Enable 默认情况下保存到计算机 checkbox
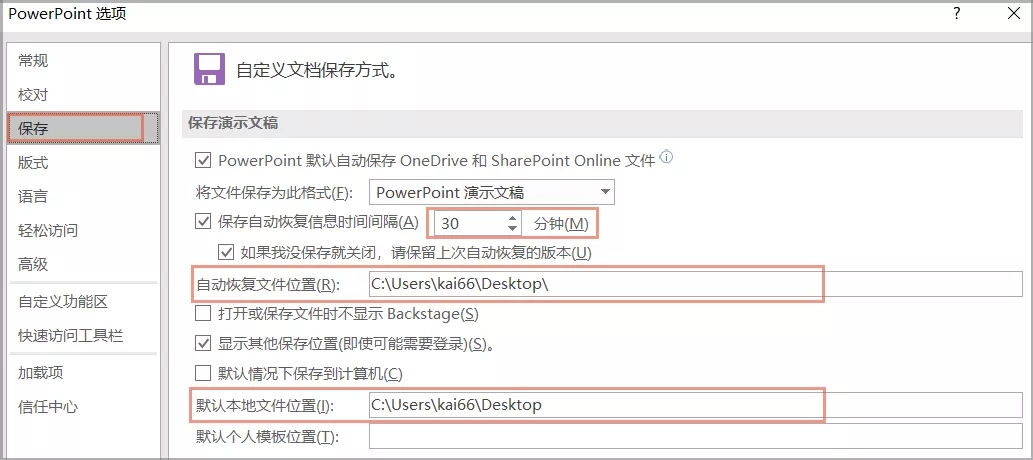This screenshot has height=460, width=1033. tap(203, 374)
